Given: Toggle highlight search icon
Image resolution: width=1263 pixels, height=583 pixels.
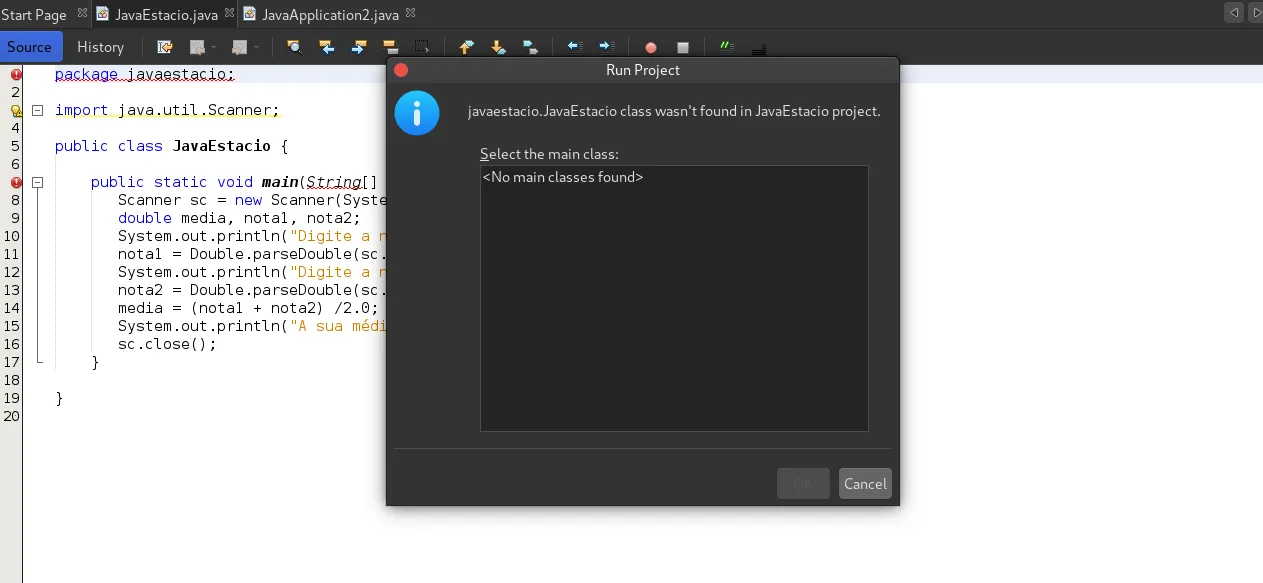Looking at the screenshot, I should [x=390, y=47].
